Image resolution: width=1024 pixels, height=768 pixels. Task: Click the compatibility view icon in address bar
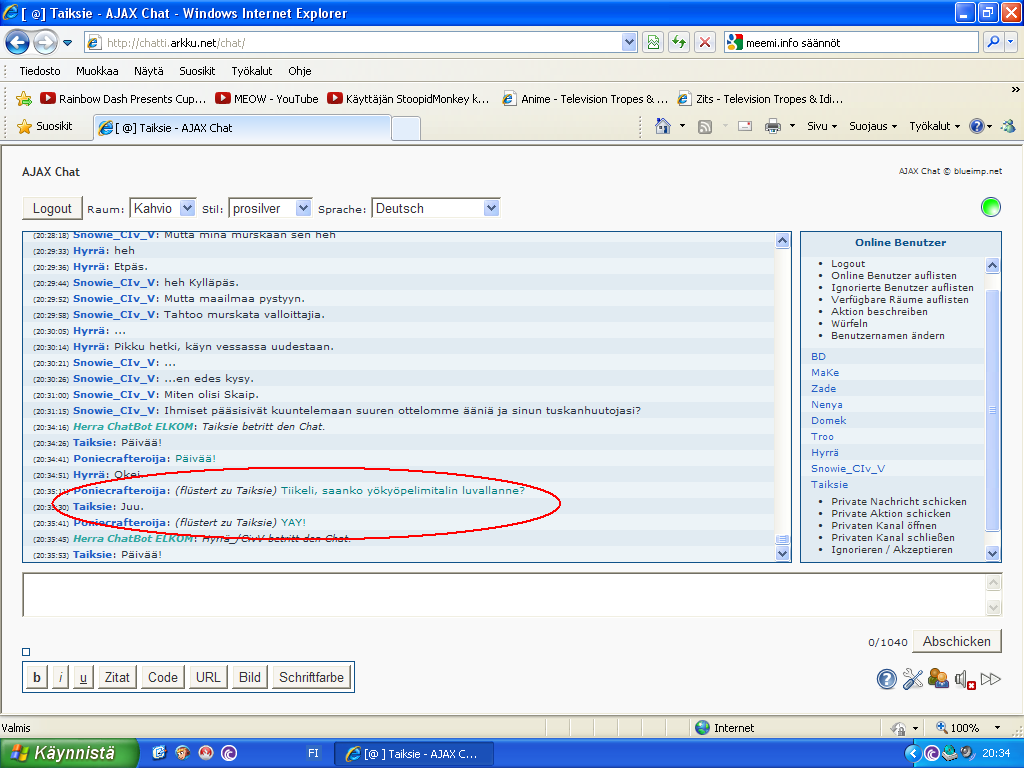[x=653, y=43]
